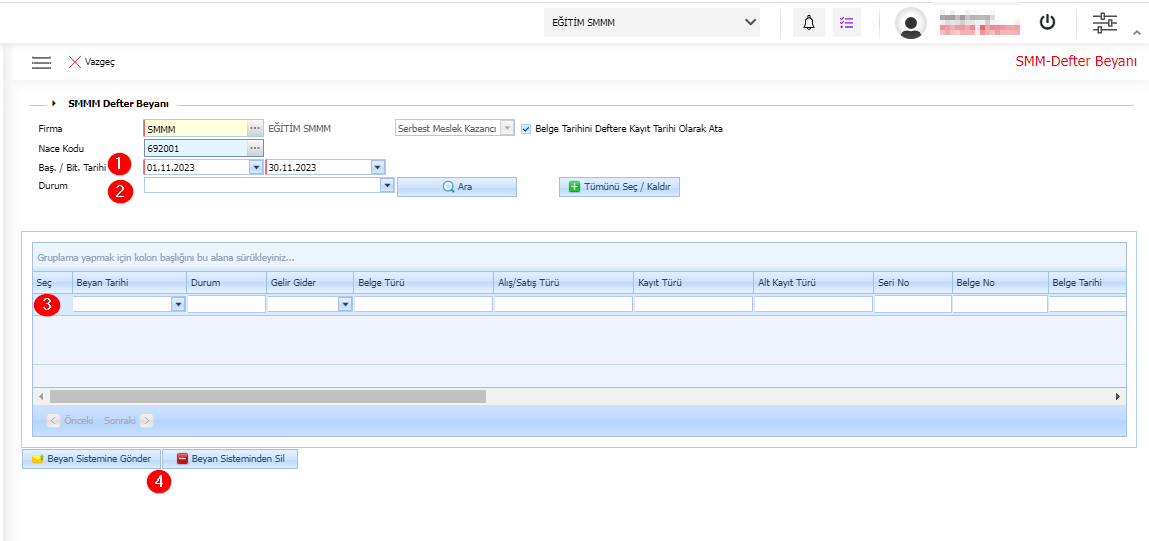Open the Firma lookup ellipsis button
The image size is (1149, 541).
point(255,128)
